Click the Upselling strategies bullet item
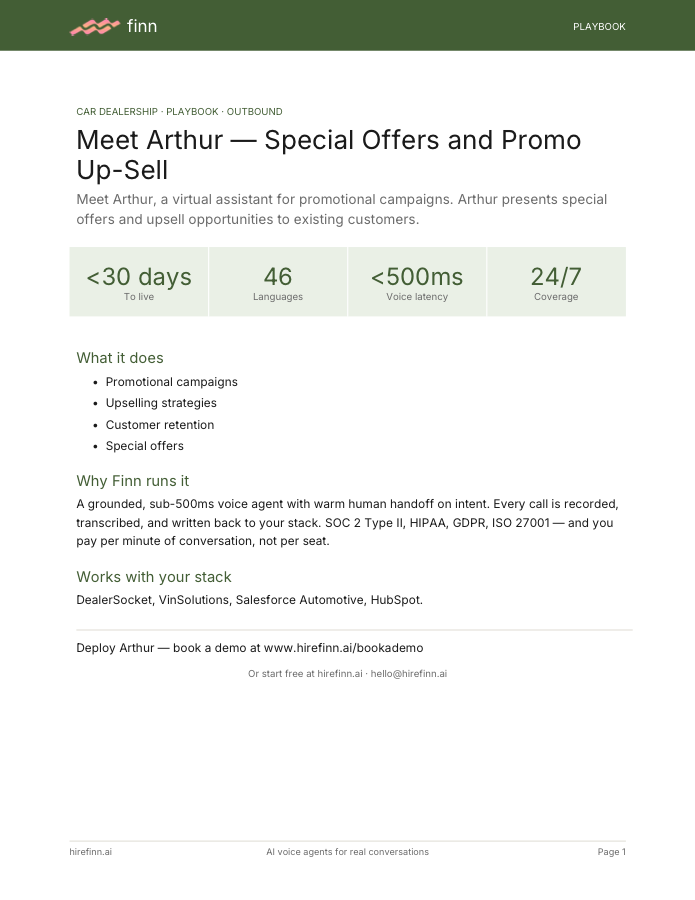The image size is (695, 900). tap(161, 403)
